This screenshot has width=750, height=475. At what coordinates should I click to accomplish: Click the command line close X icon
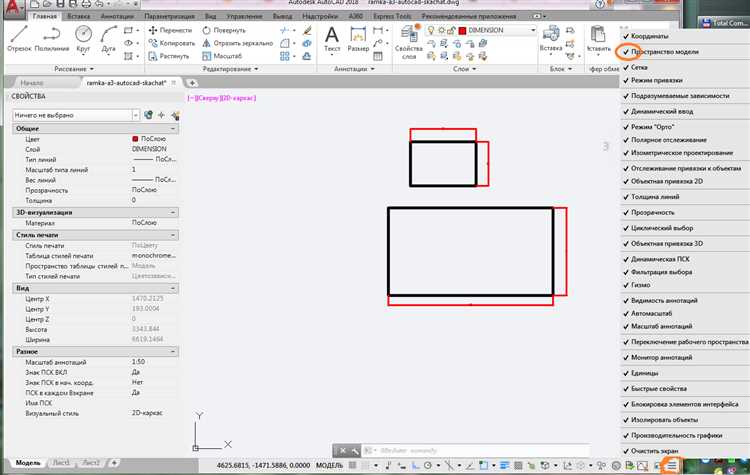342,451
